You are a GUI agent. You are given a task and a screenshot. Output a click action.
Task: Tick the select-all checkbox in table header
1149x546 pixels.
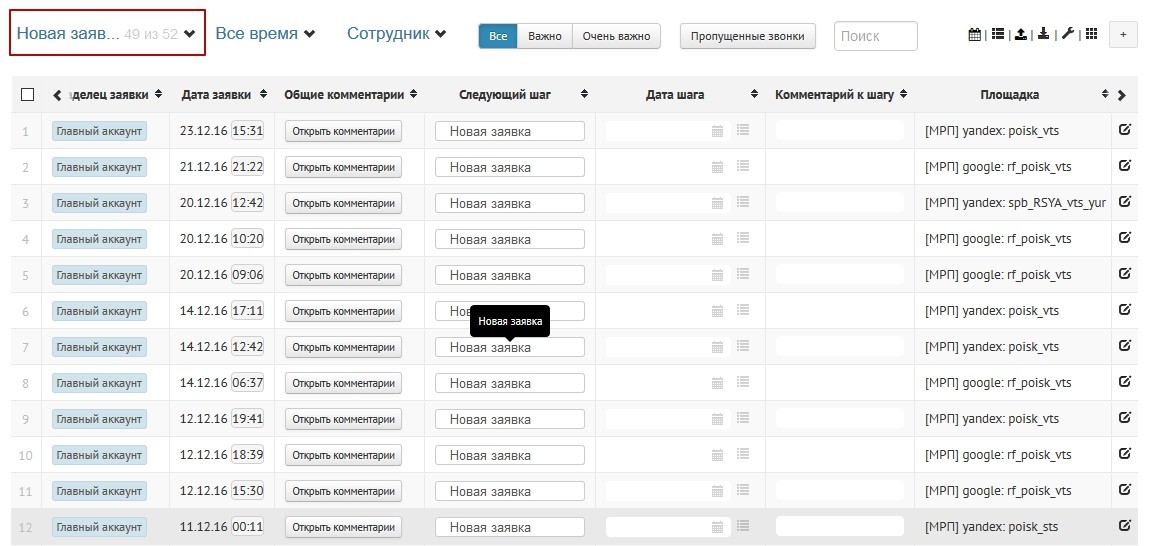pos(28,95)
